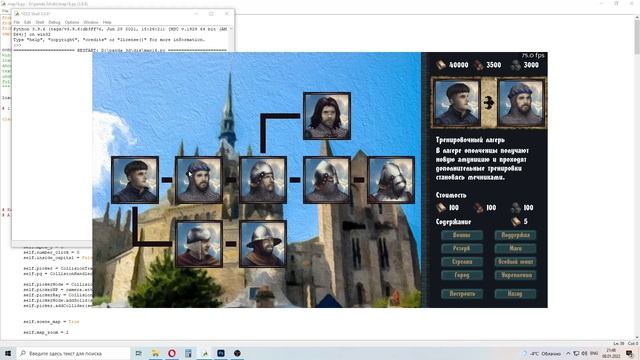
Task: Click the Назад button
Action: tap(515, 293)
